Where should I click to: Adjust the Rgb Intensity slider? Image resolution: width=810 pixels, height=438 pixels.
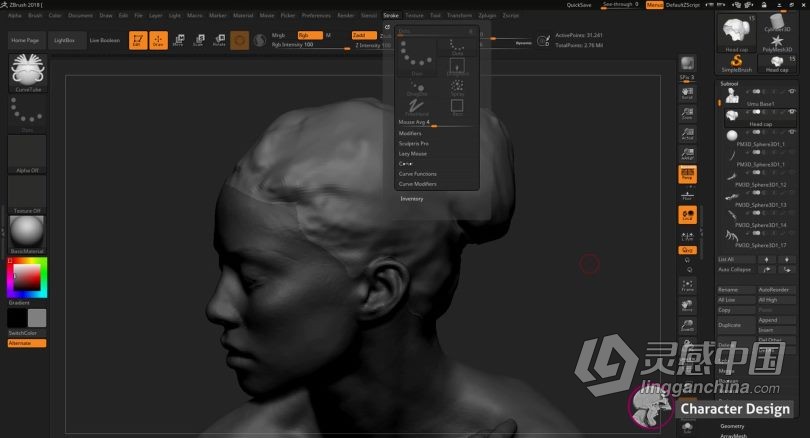click(310, 45)
